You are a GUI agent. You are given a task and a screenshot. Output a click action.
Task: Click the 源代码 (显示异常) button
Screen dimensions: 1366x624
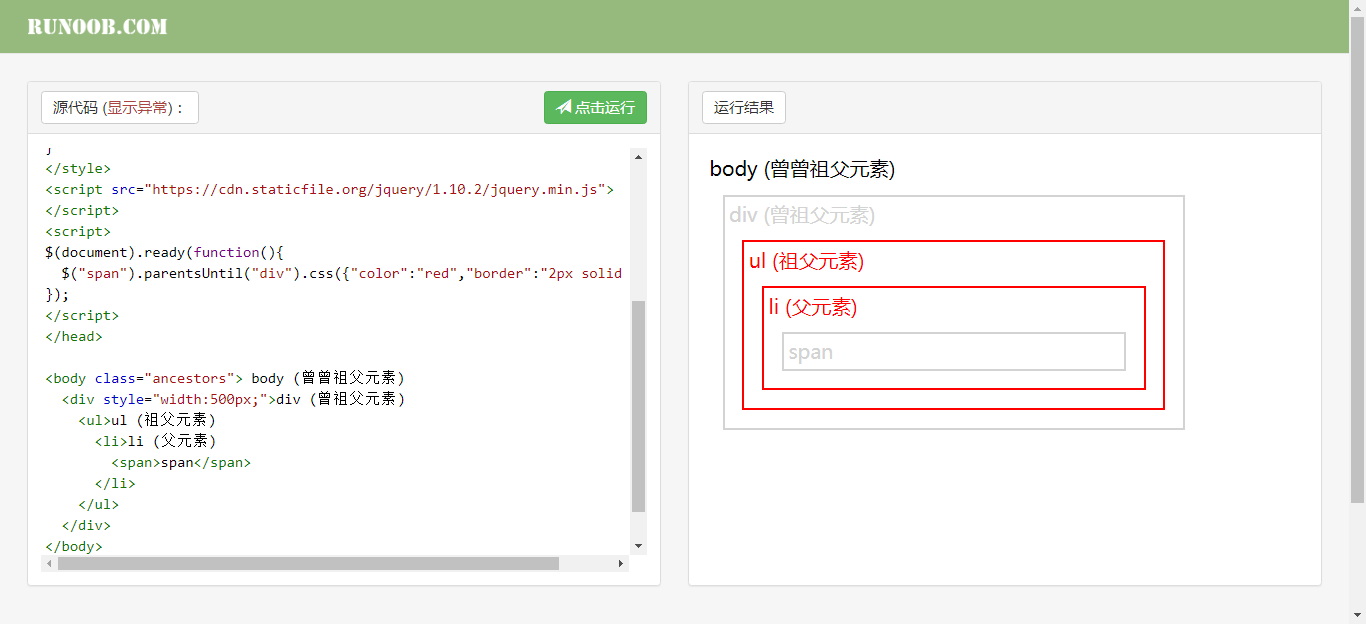coord(120,108)
